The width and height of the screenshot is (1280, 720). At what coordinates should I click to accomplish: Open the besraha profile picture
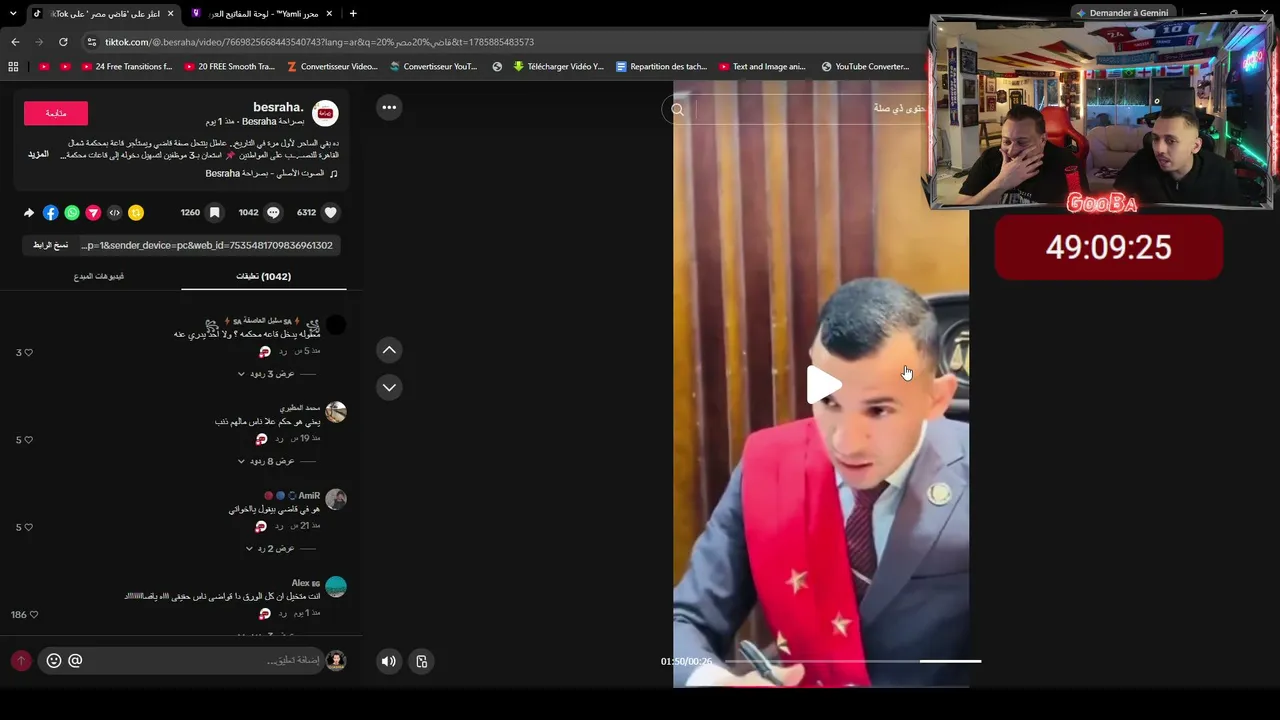point(326,113)
